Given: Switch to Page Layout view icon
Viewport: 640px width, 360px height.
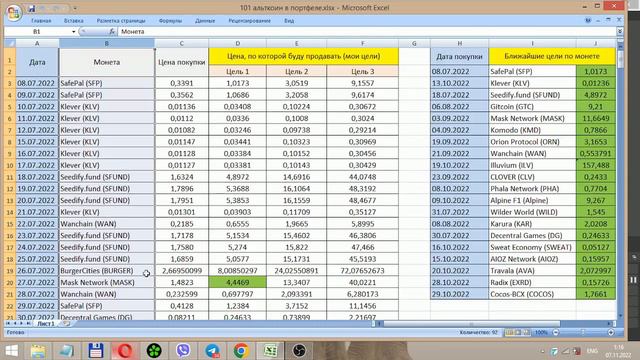Looking at the screenshot, I should click(x=518, y=332).
